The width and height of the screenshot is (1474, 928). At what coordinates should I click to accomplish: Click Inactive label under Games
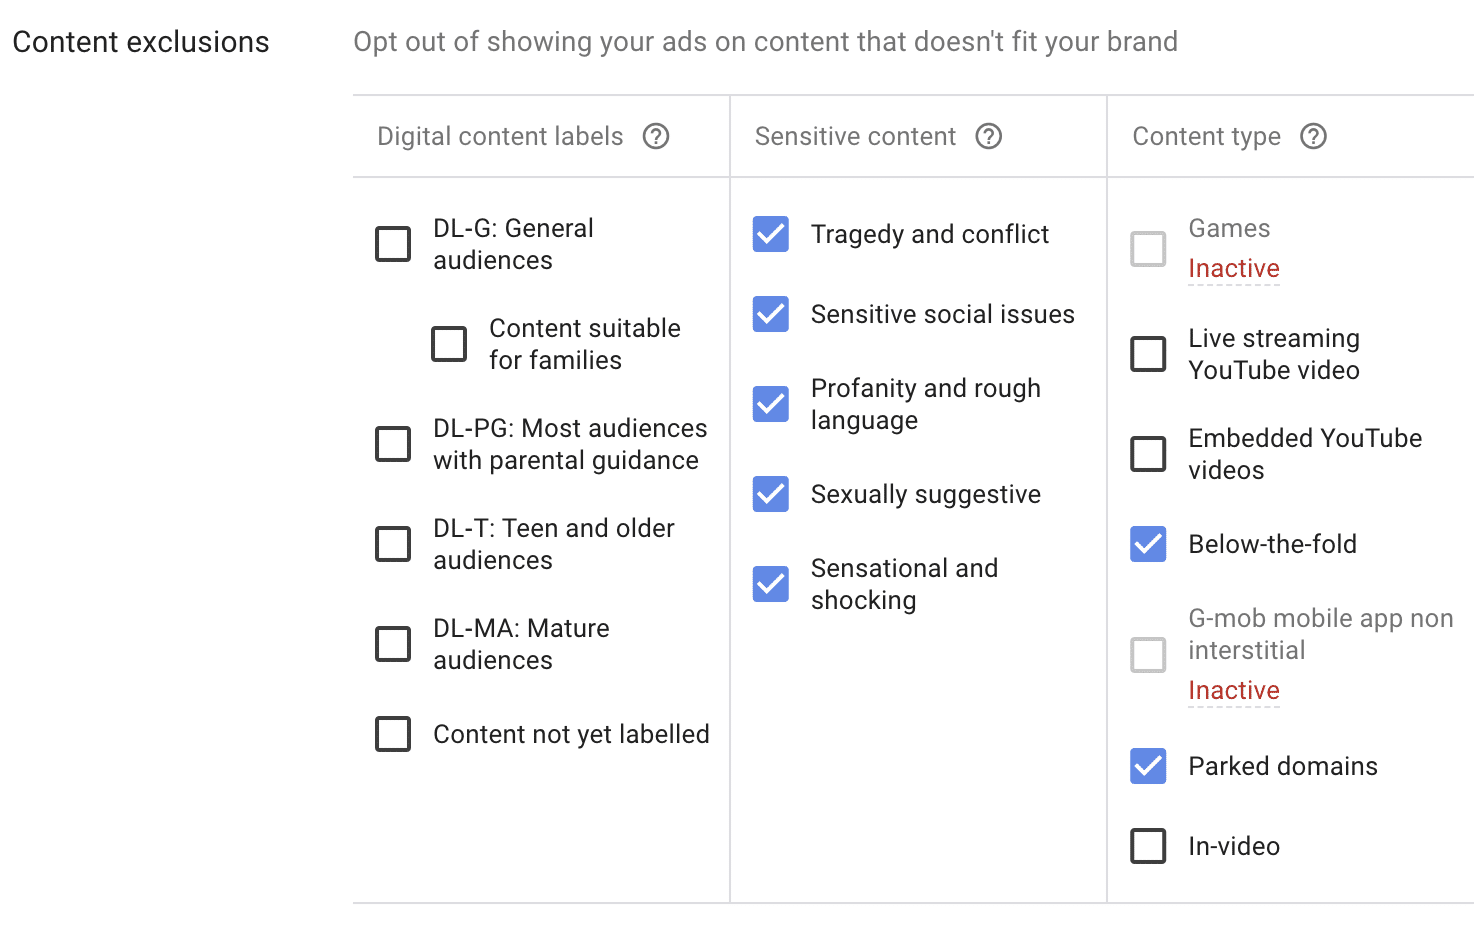tap(1234, 269)
